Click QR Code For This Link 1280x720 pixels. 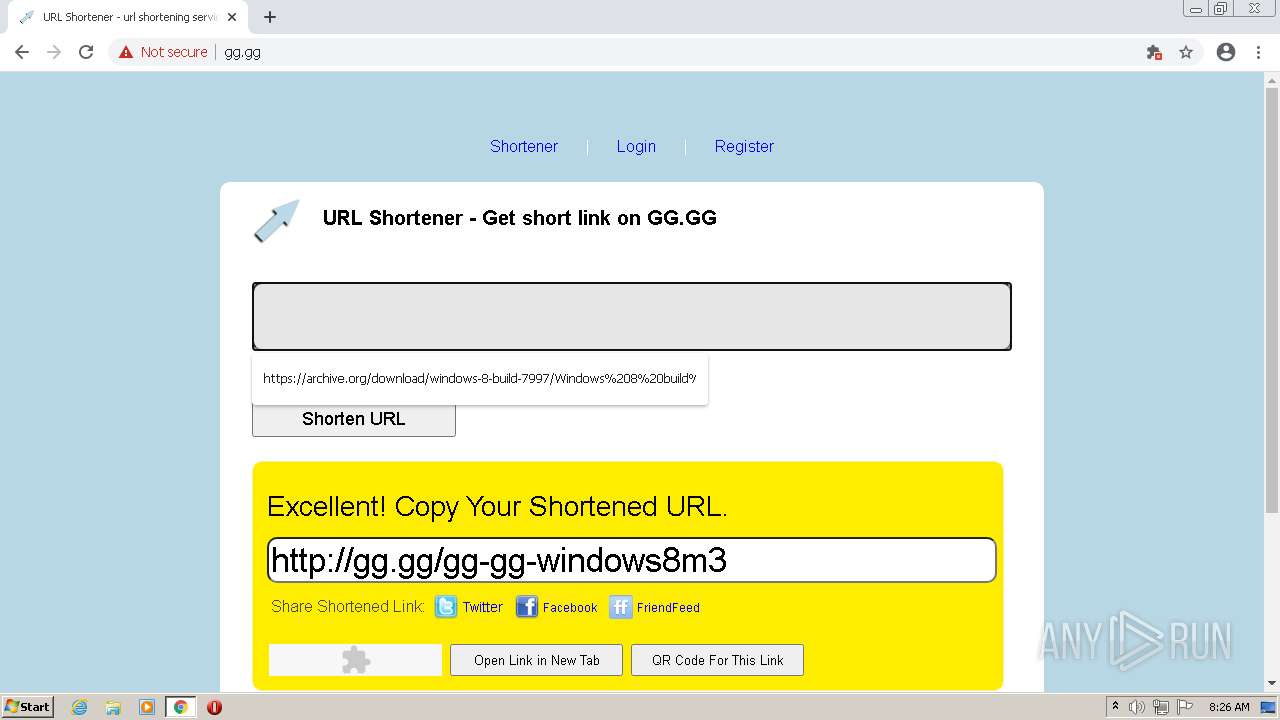(x=718, y=660)
